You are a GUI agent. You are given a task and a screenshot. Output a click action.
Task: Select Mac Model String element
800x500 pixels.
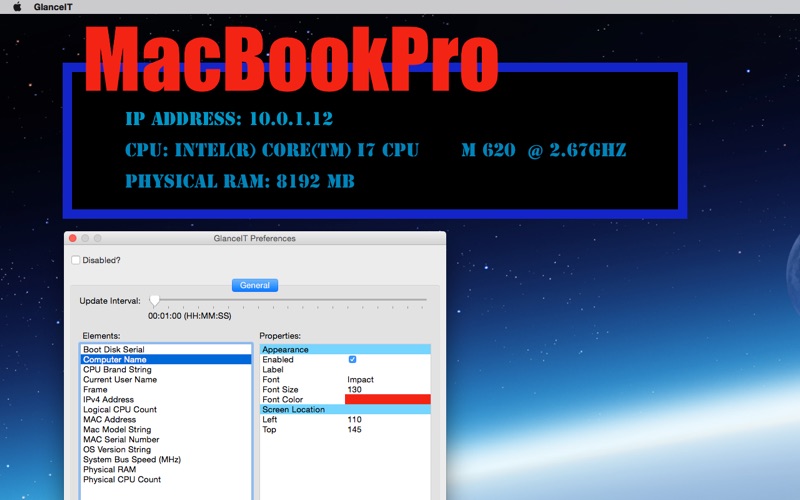166,430
